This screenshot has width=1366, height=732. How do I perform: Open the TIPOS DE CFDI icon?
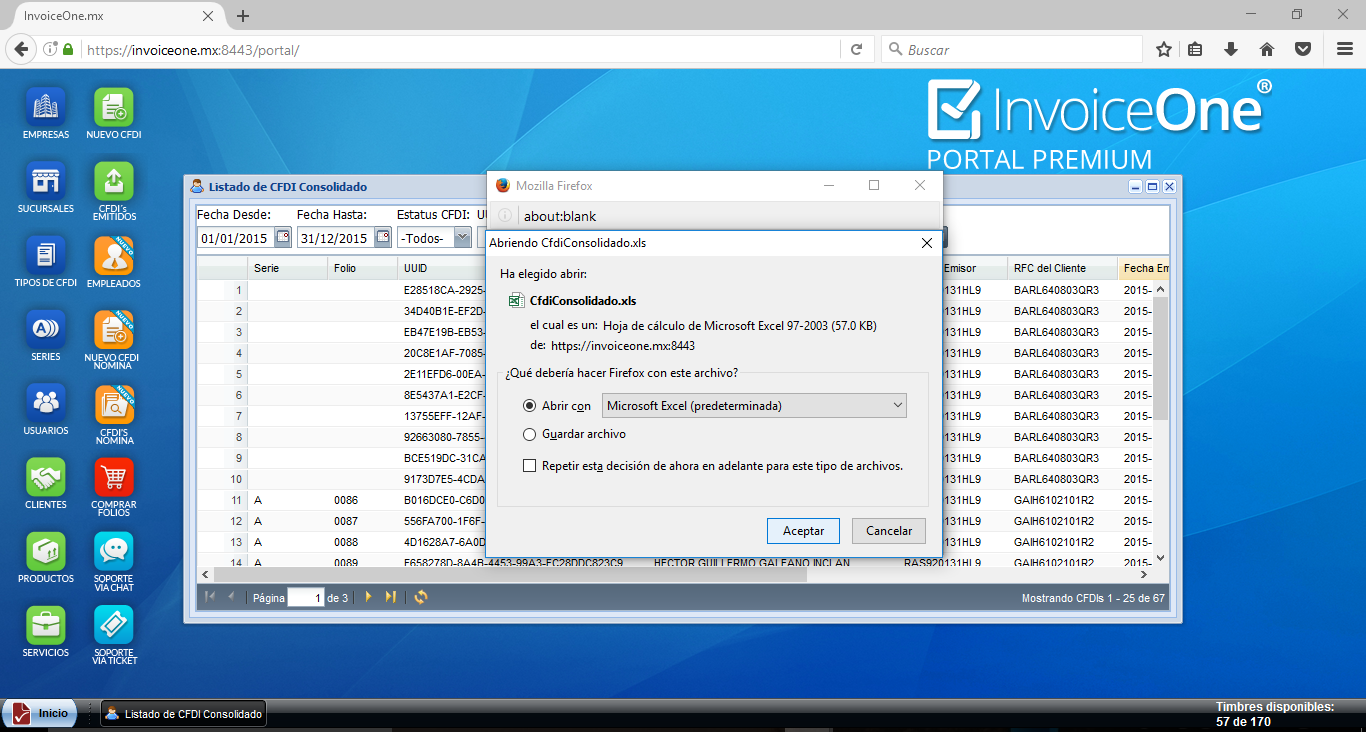point(46,256)
